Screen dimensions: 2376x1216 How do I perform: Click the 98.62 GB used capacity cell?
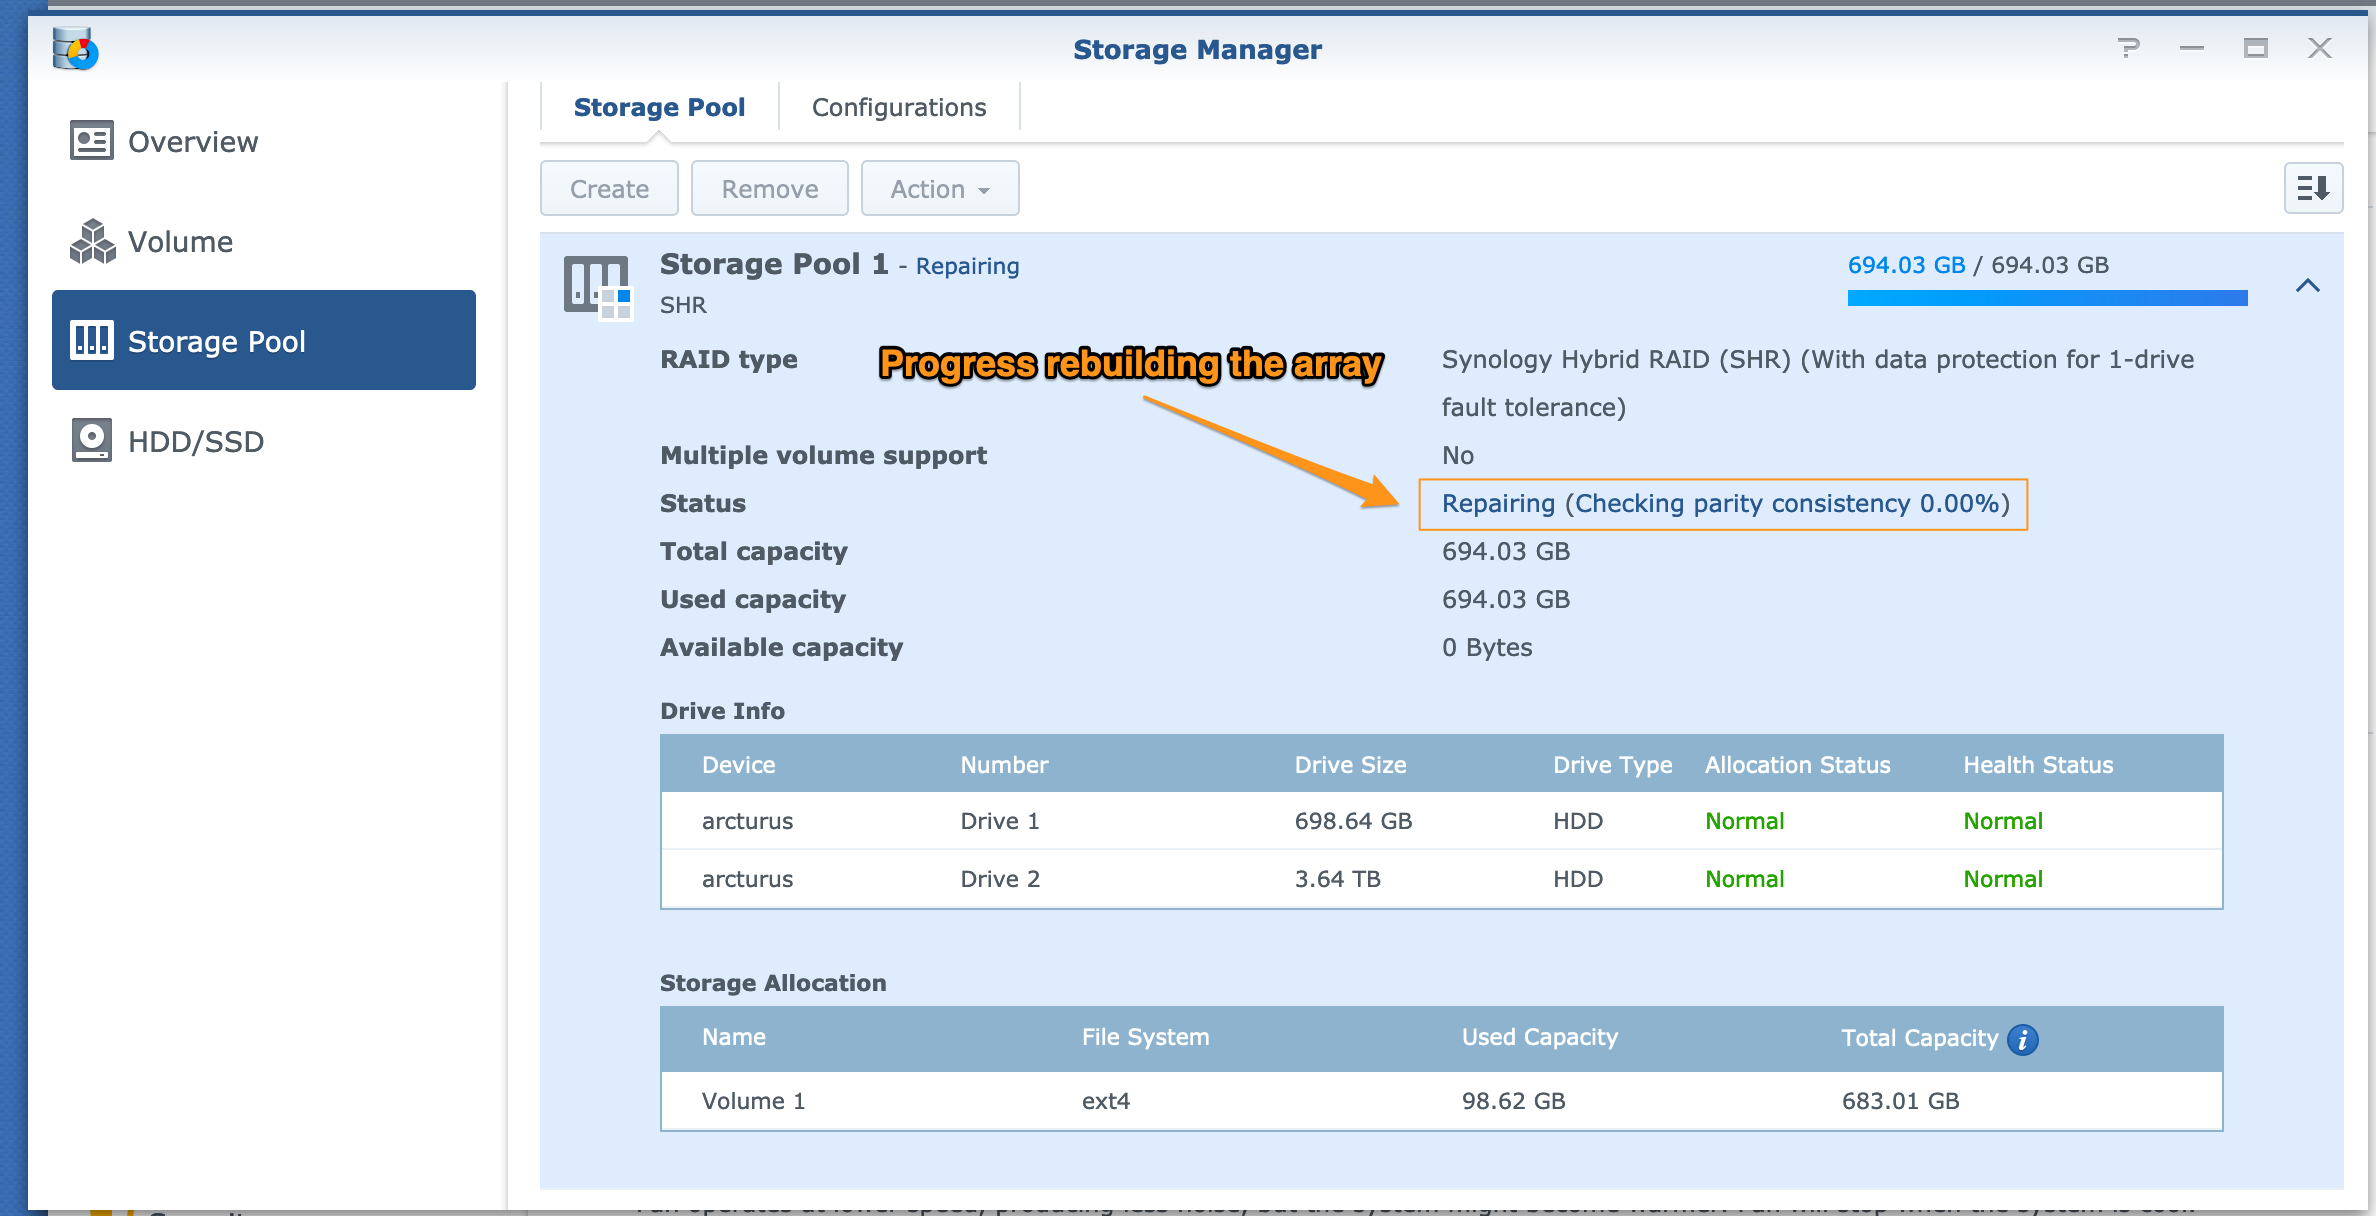pyautogui.click(x=1513, y=1101)
